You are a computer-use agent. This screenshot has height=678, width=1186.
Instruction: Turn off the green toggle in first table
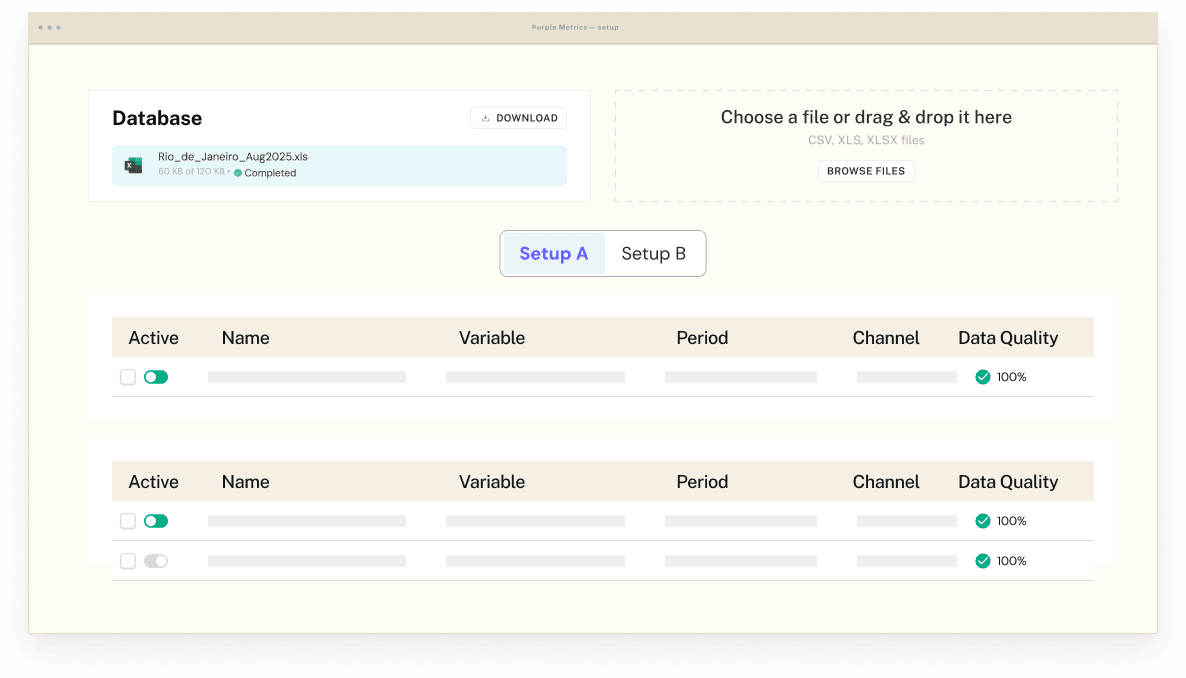click(156, 377)
